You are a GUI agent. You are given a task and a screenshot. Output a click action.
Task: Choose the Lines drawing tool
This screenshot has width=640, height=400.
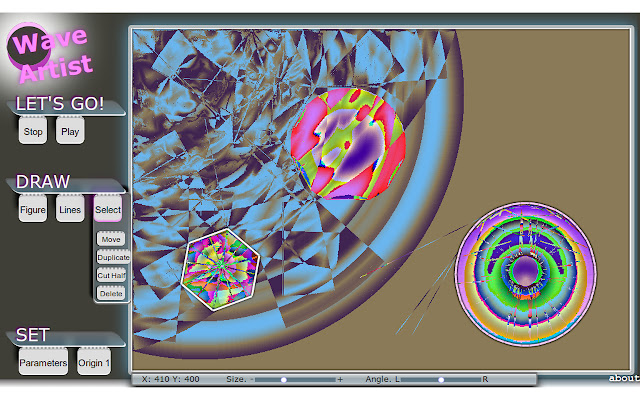point(70,209)
